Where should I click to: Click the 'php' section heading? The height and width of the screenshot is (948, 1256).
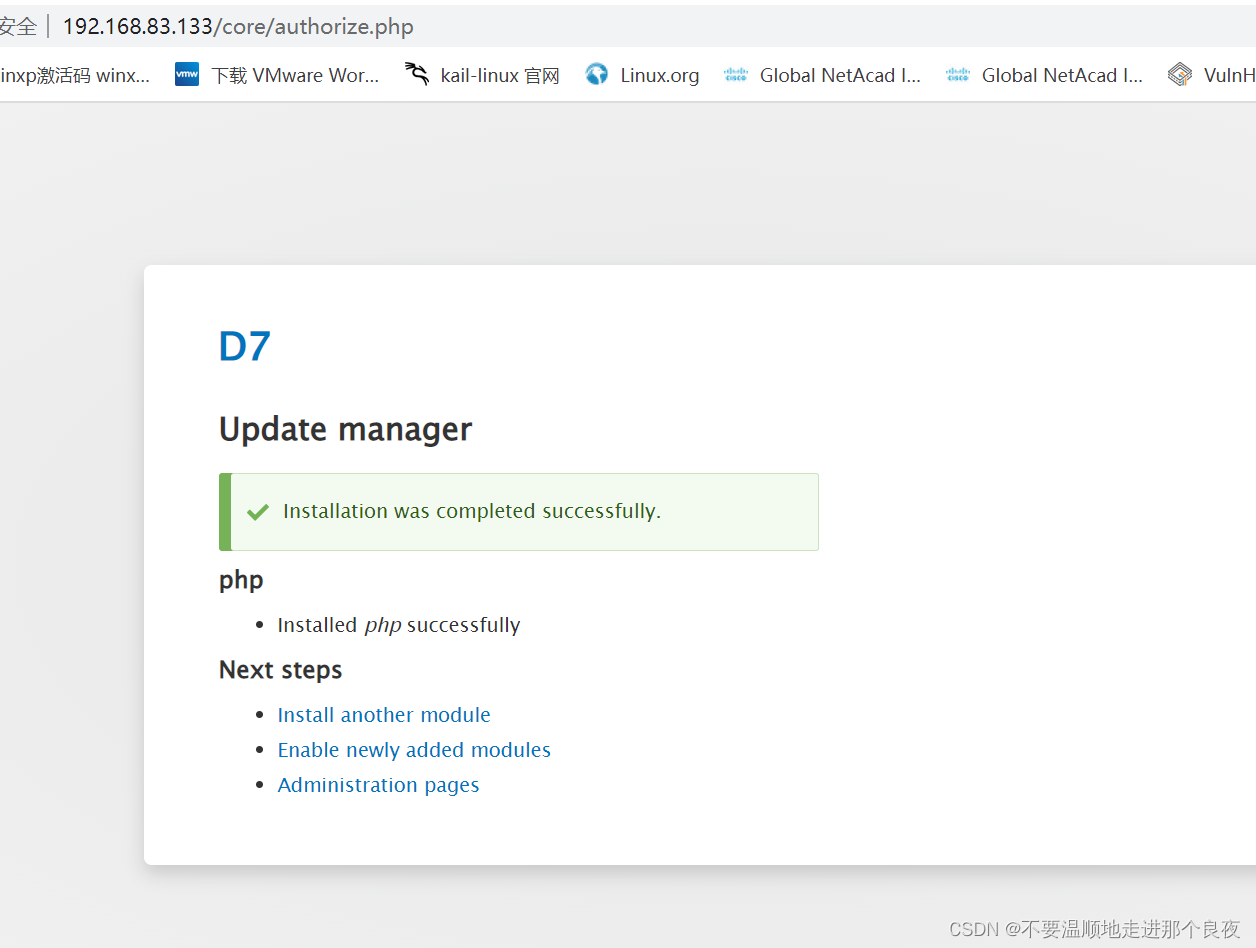tap(241, 580)
